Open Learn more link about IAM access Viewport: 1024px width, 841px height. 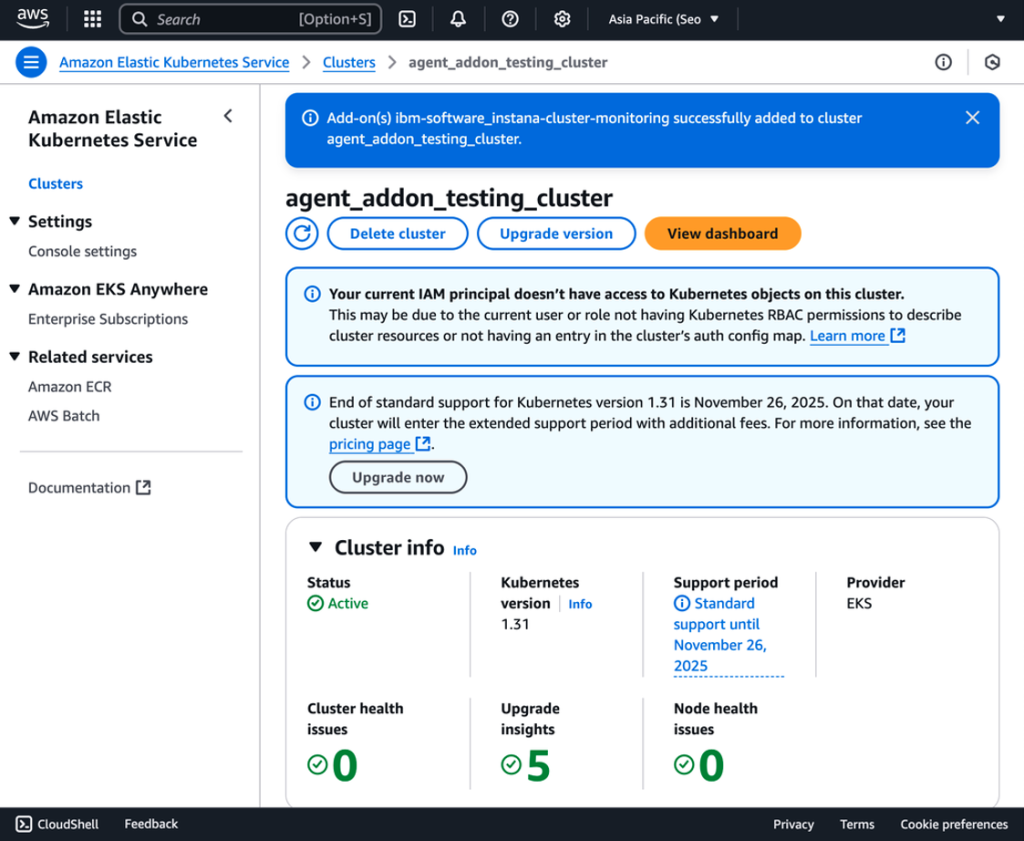click(x=857, y=336)
